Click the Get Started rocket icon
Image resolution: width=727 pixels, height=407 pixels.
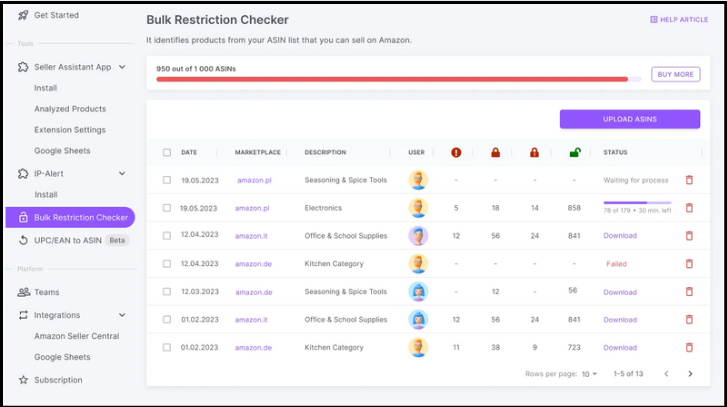23,15
